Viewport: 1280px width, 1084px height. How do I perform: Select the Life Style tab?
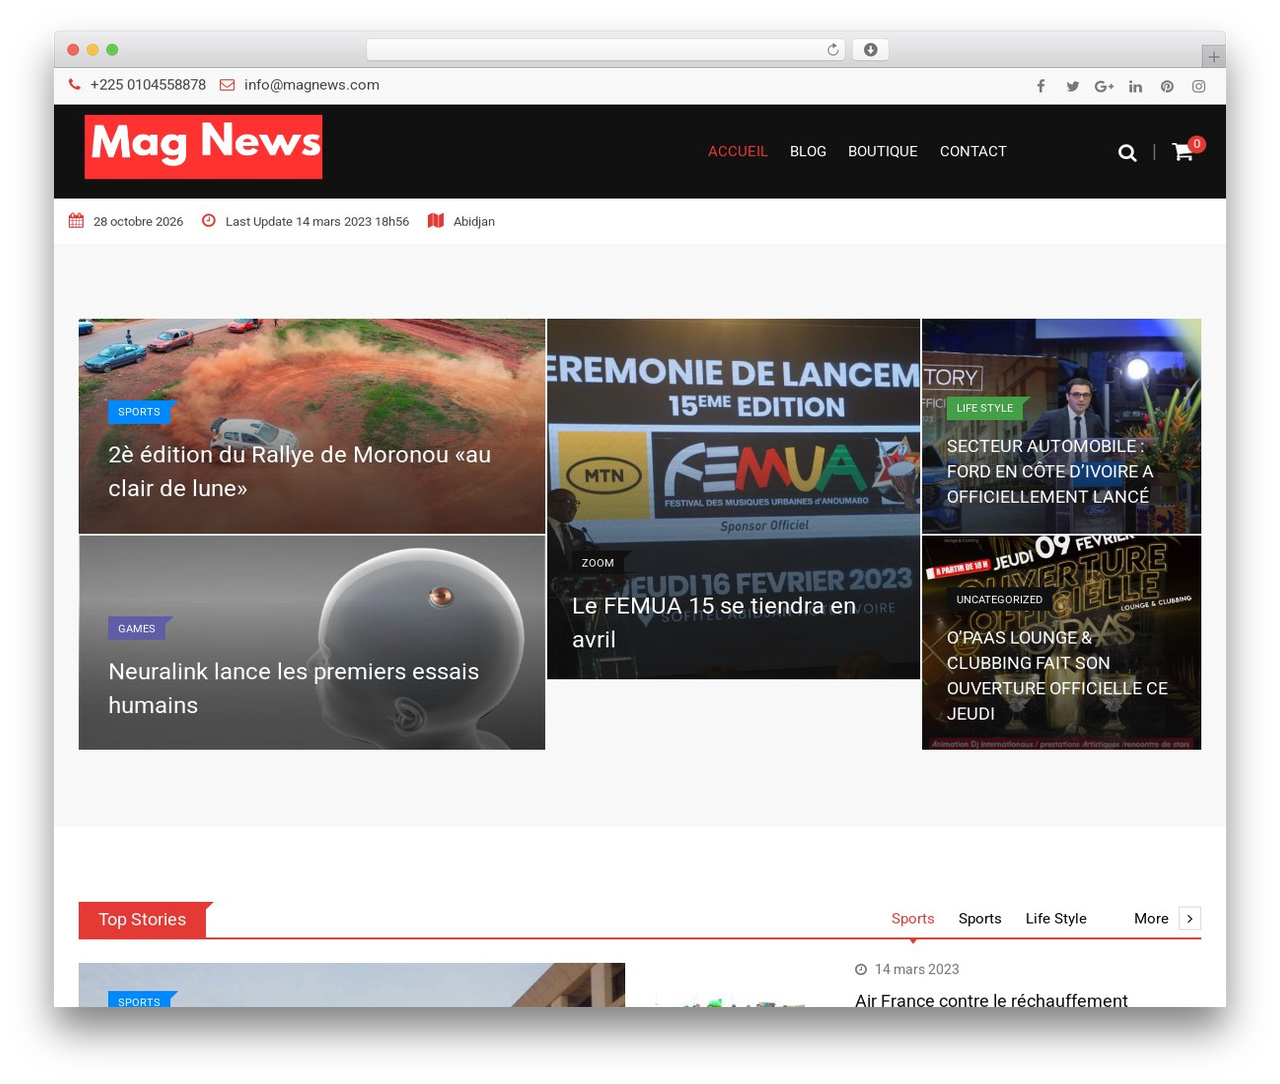tap(1056, 919)
